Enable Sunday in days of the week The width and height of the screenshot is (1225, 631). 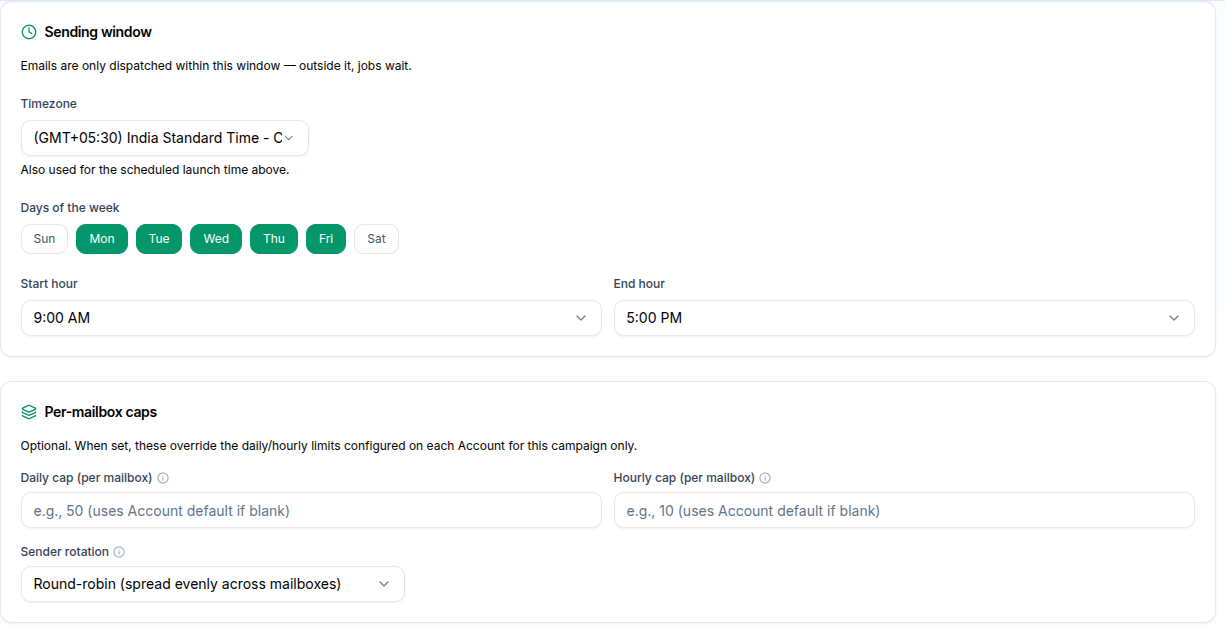tap(44, 239)
